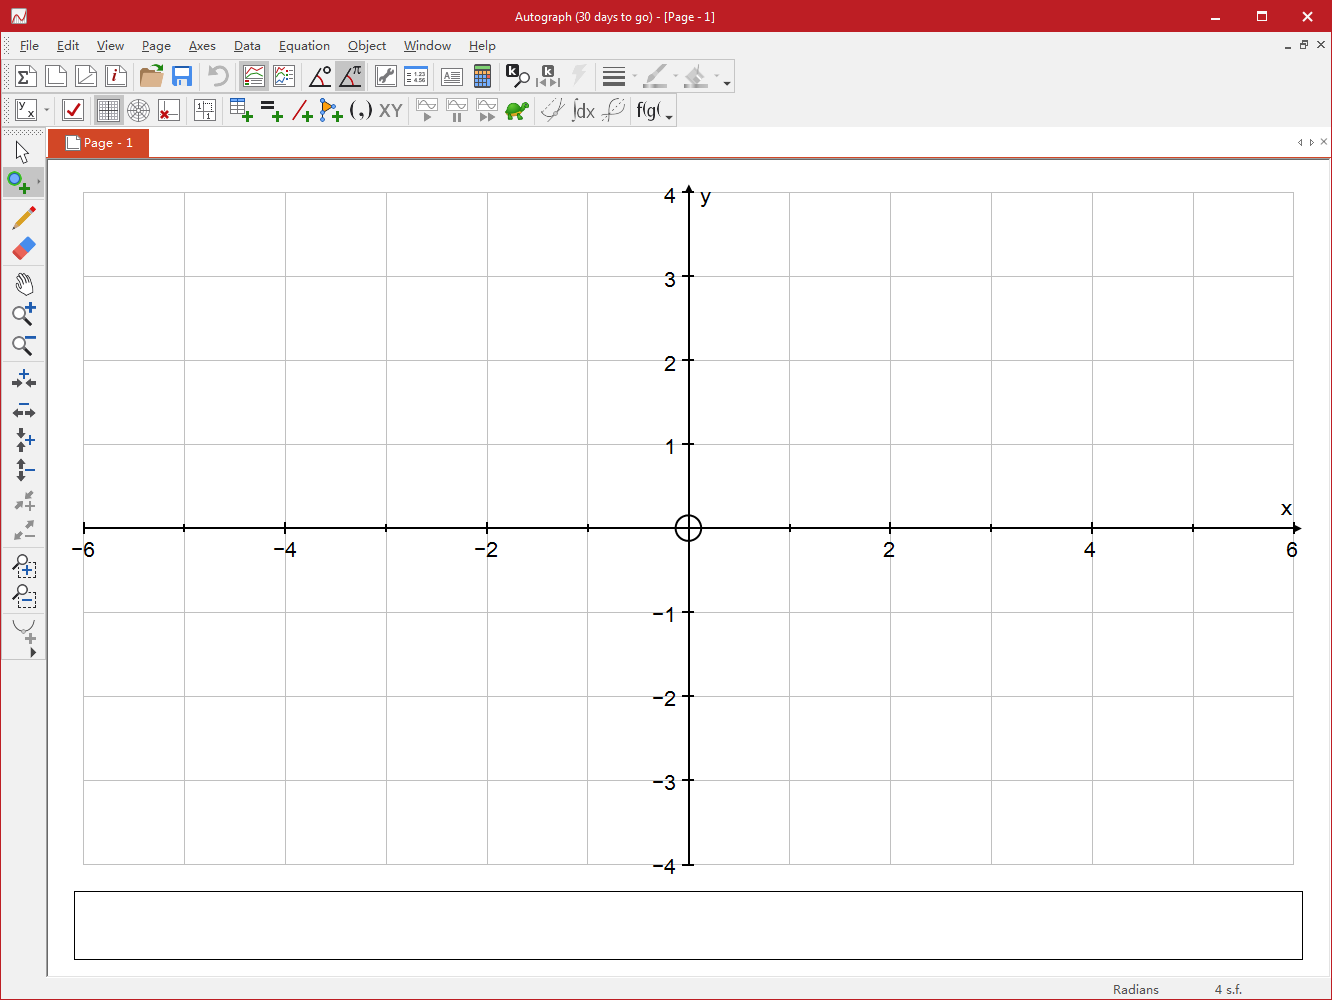Toggle Whiteboard mode with red check icon
1332x1000 pixels.
click(x=73, y=110)
